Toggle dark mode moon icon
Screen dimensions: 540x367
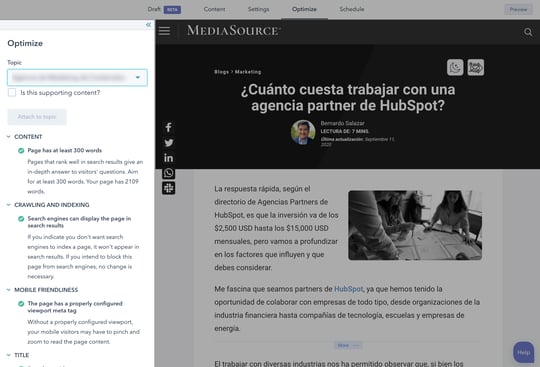pyautogui.click(x=455, y=67)
